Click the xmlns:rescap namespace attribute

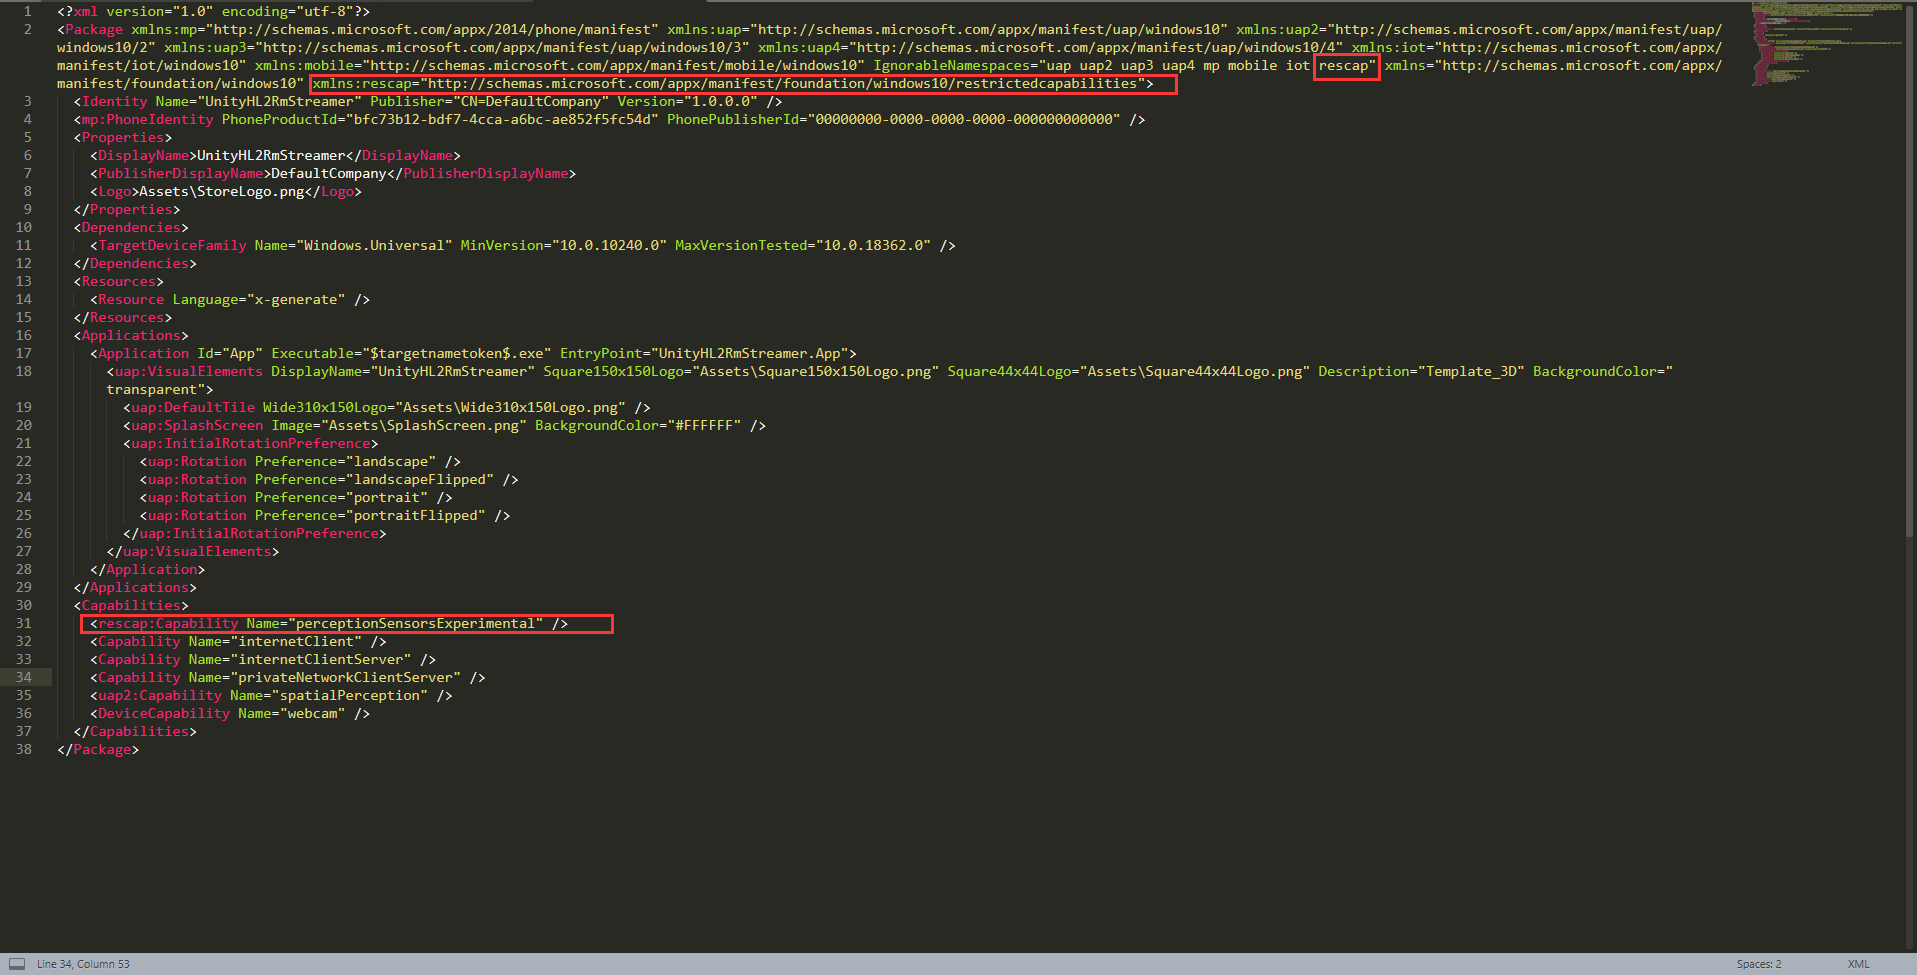point(360,84)
